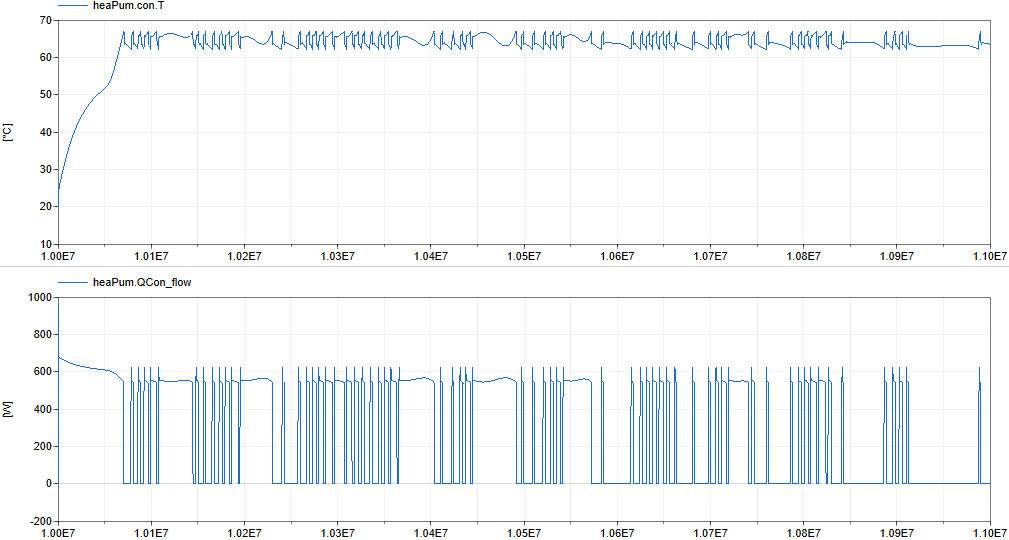Select blue legend line beside heaPum.con.T
The image size is (1009, 540).
tap(72, 6)
